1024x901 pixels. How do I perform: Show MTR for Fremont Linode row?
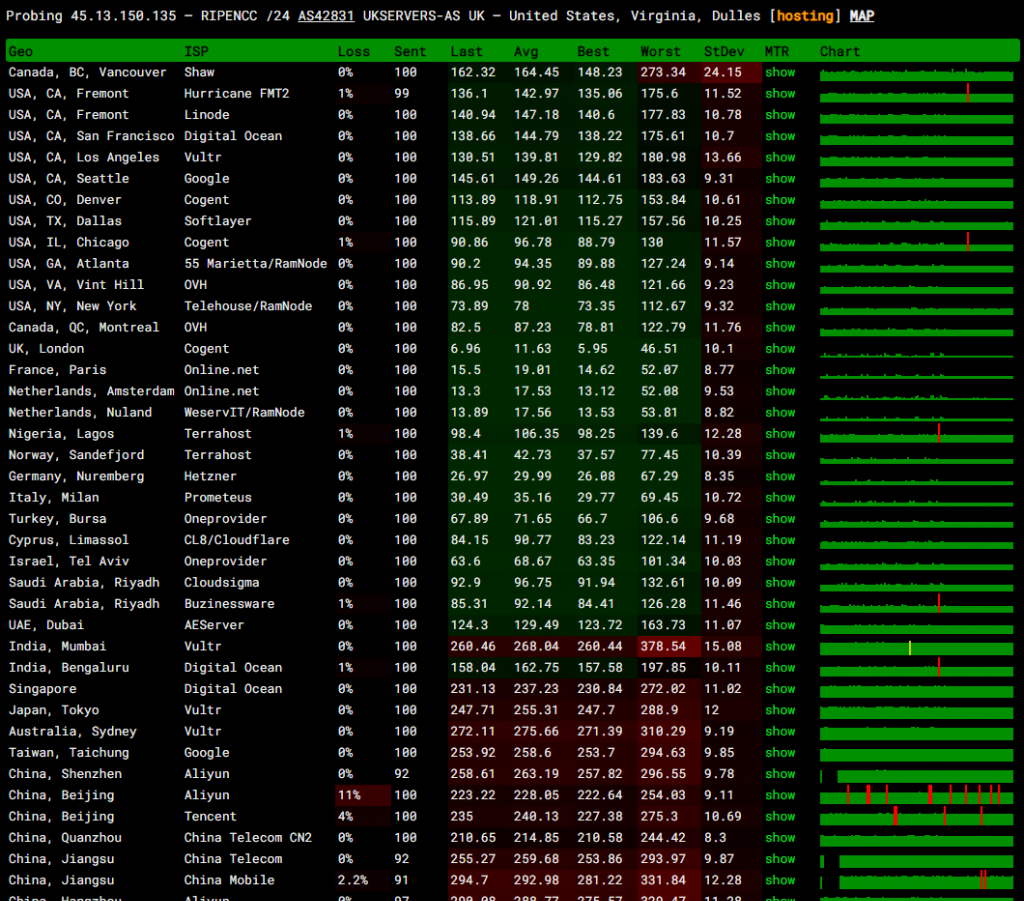(780, 115)
